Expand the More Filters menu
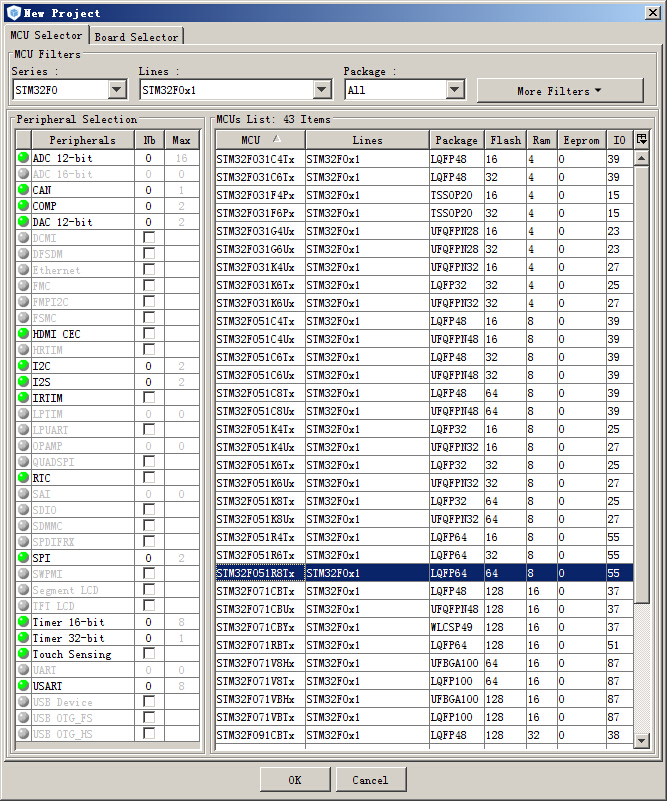Screen dimensions: 667x801 coord(560,91)
